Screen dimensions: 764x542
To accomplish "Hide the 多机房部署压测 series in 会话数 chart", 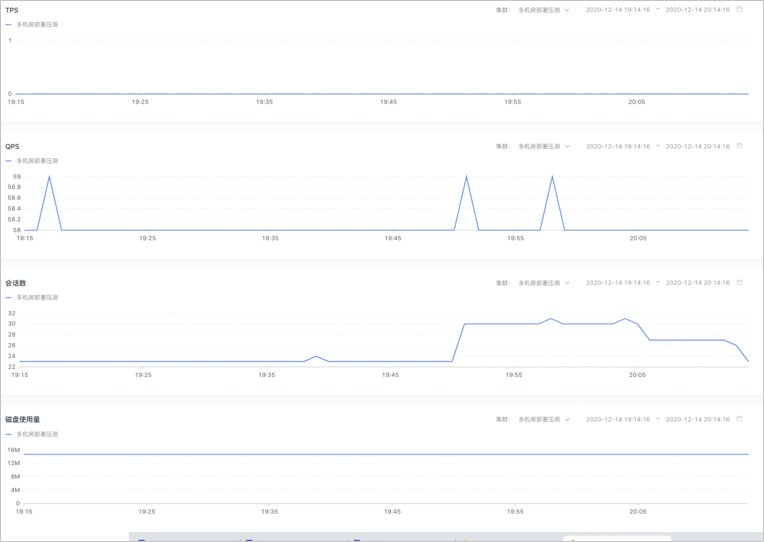I will [x=37, y=298].
